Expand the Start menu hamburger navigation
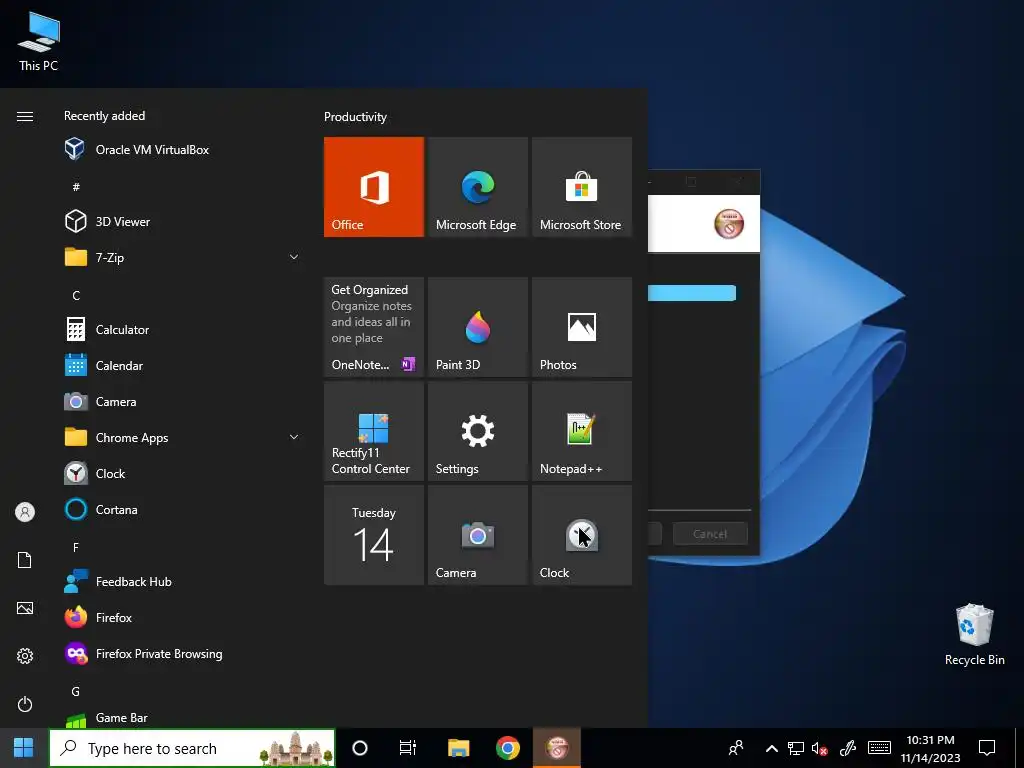Screen dimensions: 1024x768 tap(25, 116)
